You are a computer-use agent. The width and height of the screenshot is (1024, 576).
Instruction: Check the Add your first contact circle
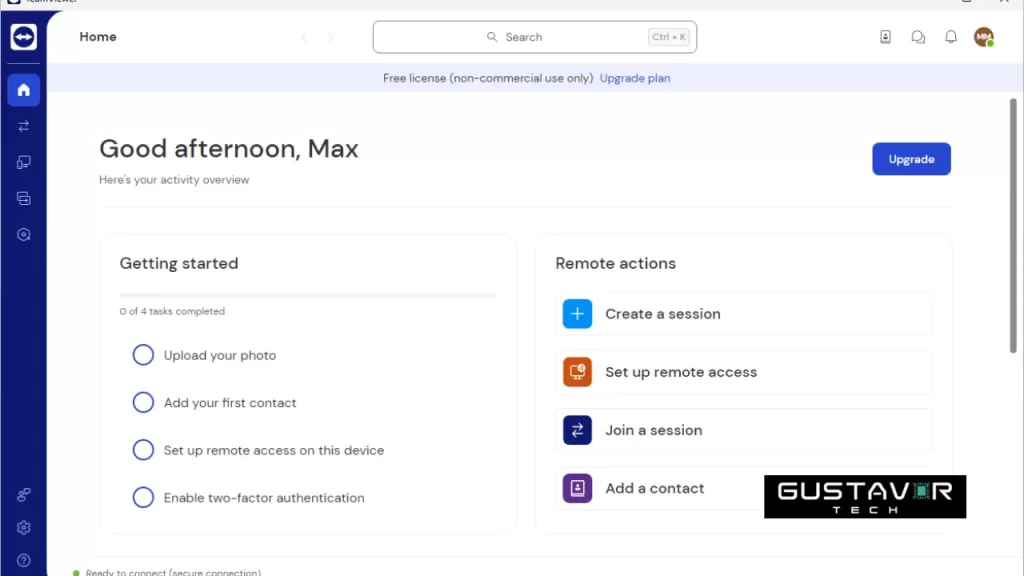pyautogui.click(x=143, y=403)
